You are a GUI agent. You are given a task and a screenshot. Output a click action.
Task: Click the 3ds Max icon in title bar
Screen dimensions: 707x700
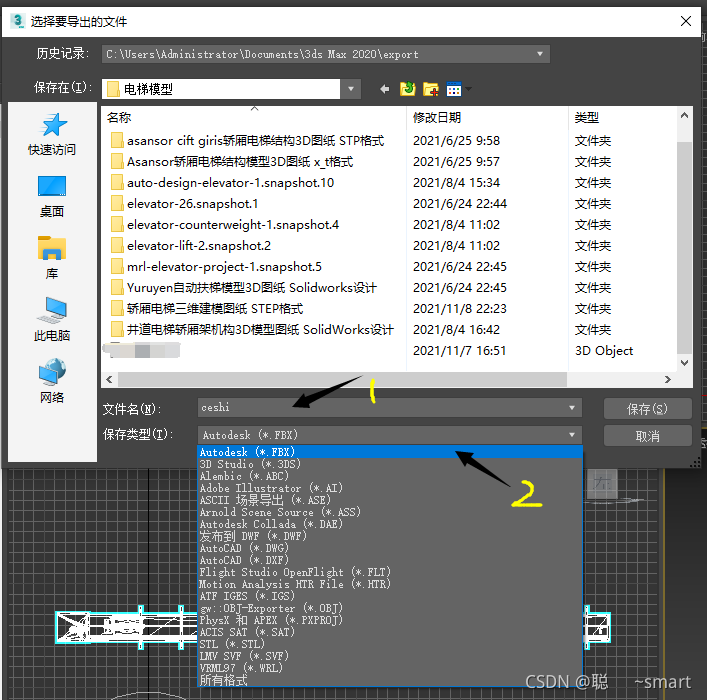coord(18,21)
